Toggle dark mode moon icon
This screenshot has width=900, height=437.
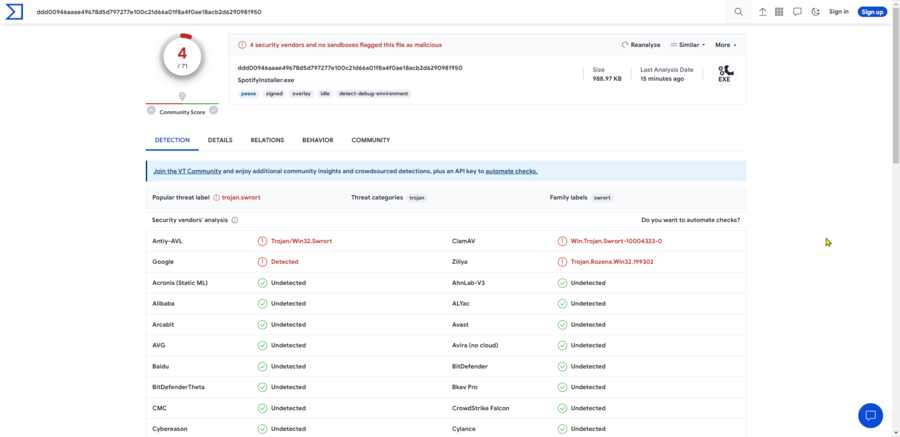(x=815, y=11)
